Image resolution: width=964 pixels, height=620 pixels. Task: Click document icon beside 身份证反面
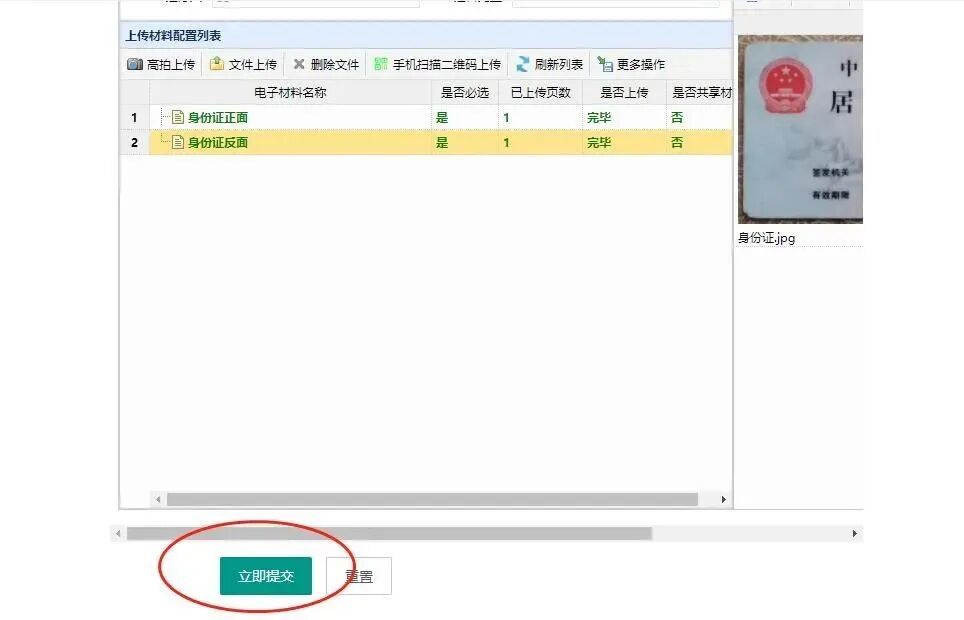pos(178,142)
